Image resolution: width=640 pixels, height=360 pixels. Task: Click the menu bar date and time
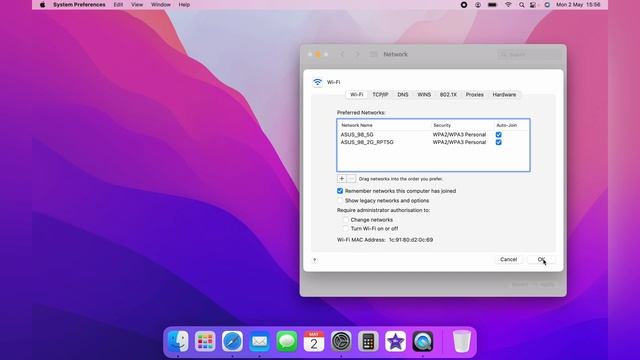pos(578,5)
